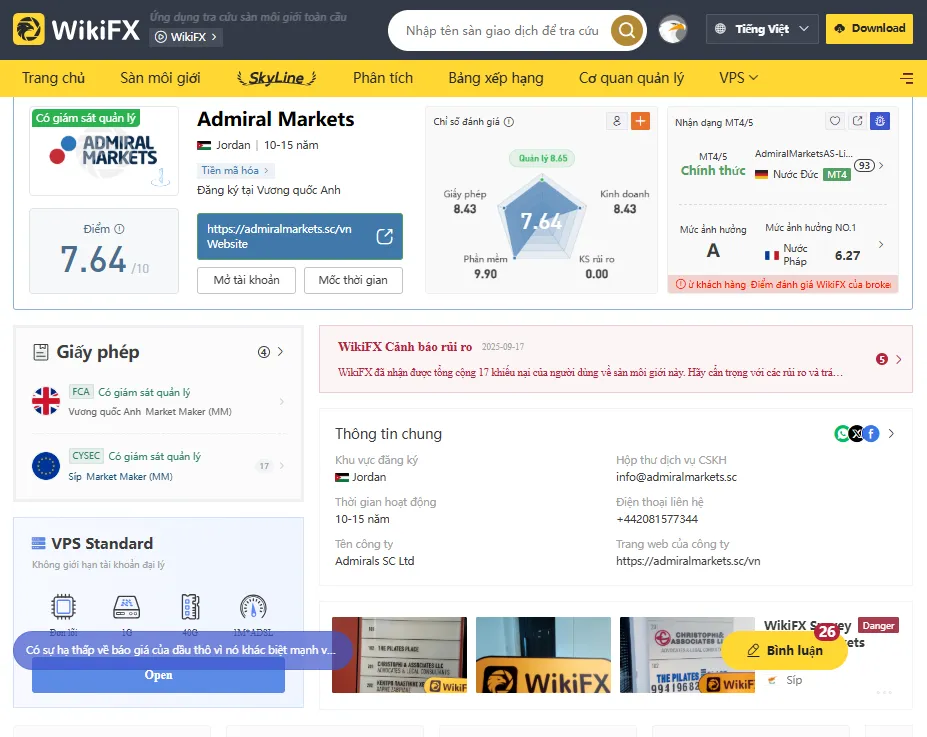
Task: Open Cơ quan quản lý menu
Action: pyautogui.click(x=631, y=77)
